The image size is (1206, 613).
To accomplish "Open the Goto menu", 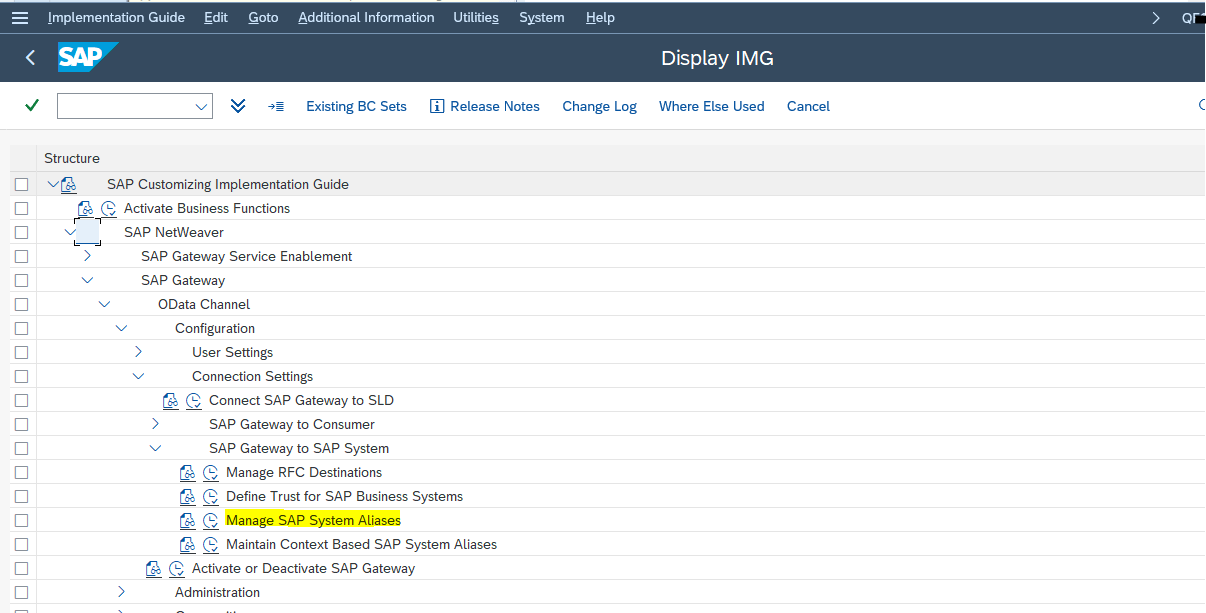I will tap(263, 17).
